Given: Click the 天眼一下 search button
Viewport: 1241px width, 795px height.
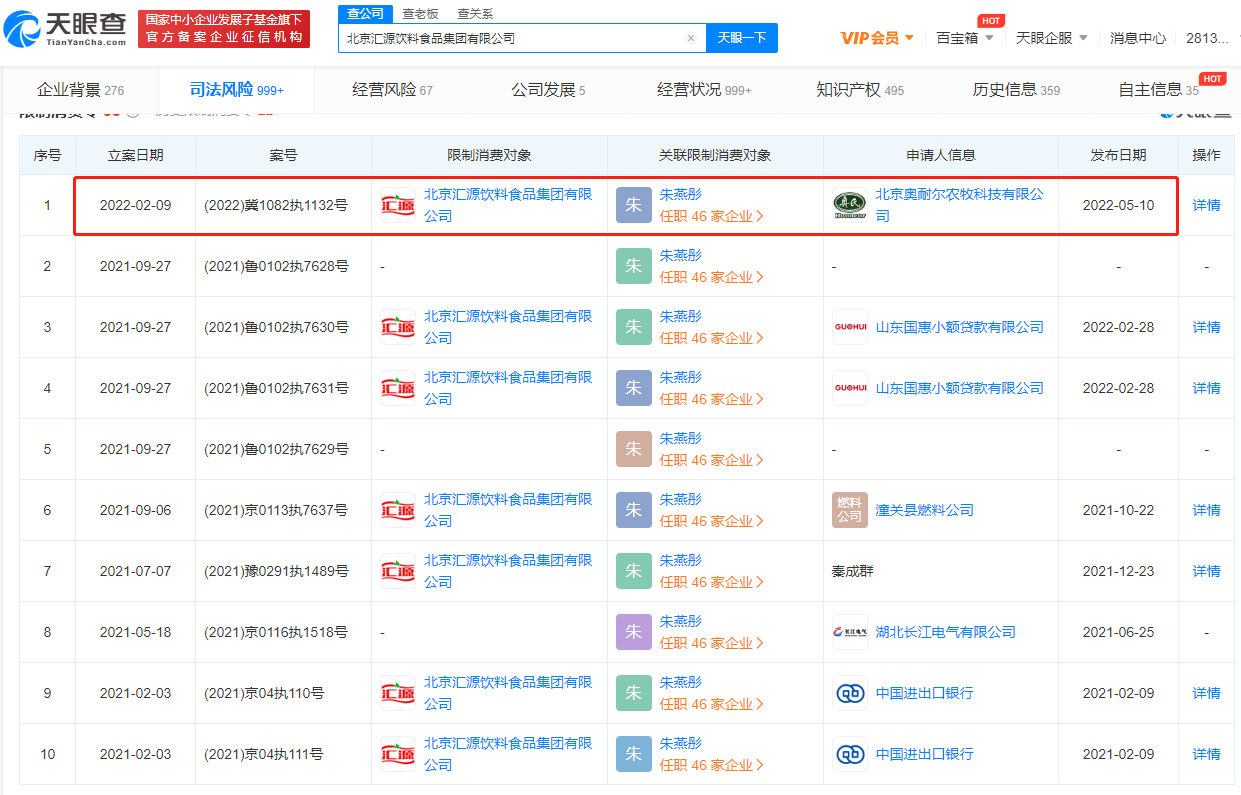Looking at the screenshot, I should 741,38.
